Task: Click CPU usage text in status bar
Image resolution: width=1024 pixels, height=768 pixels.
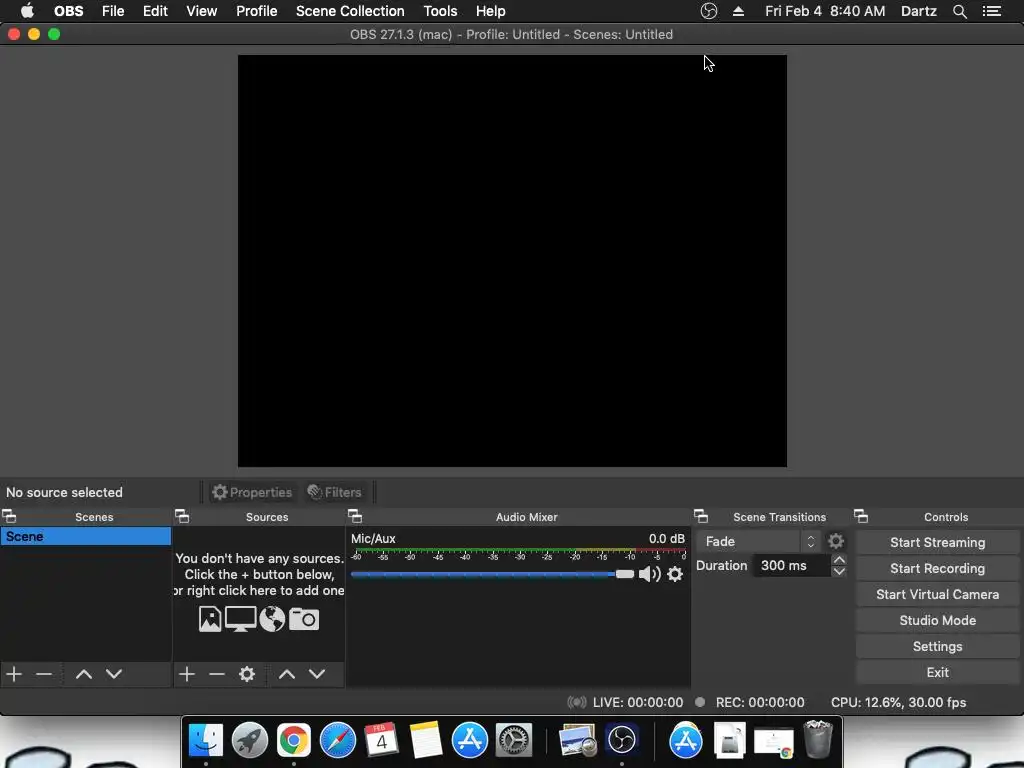Action: [898, 702]
